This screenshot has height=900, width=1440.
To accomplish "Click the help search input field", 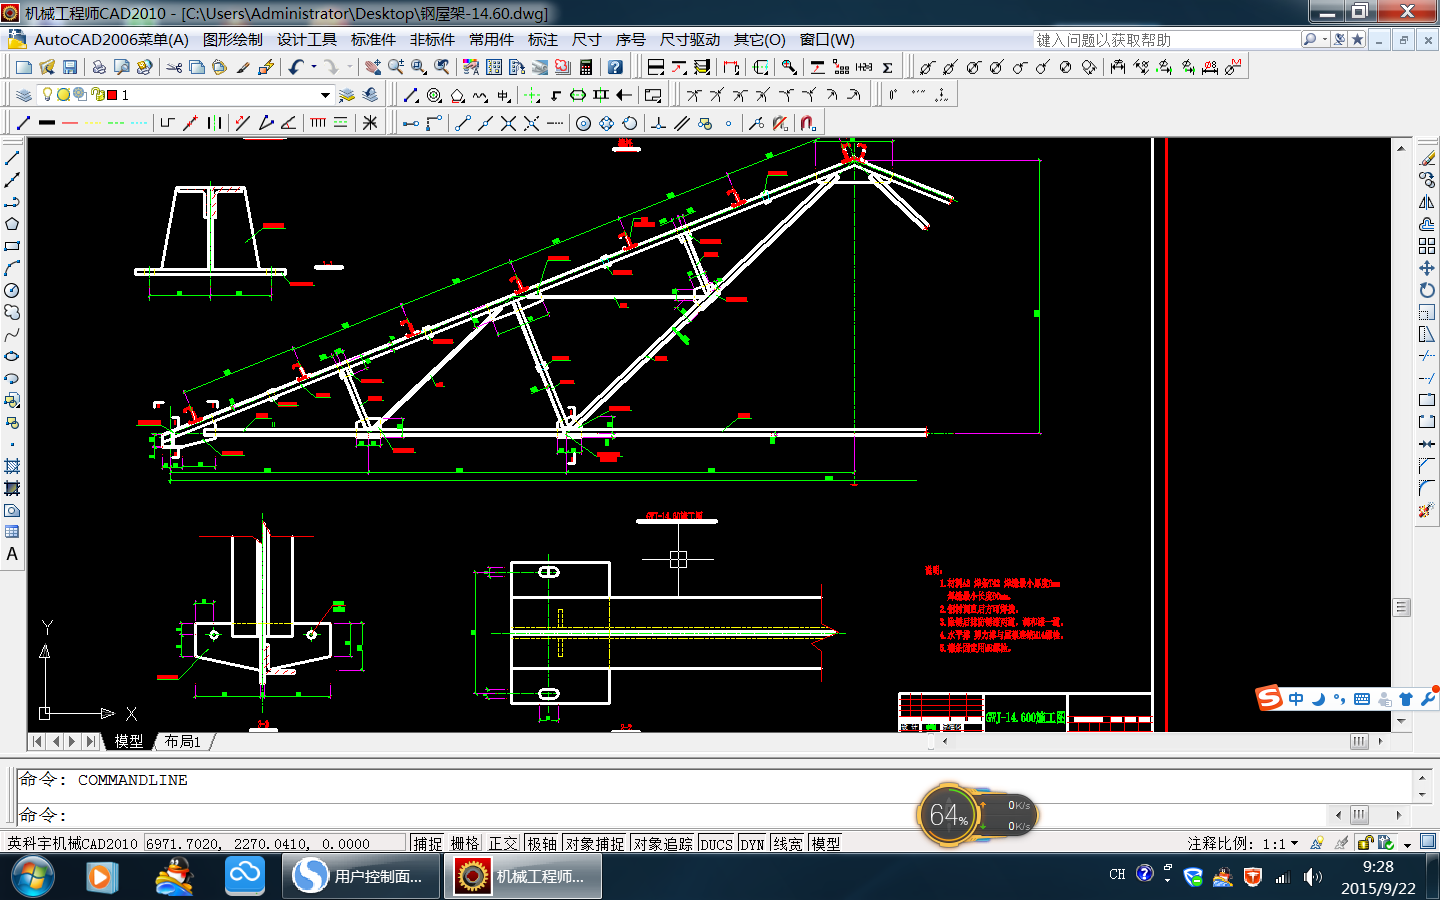I will click(x=1165, y=40).
